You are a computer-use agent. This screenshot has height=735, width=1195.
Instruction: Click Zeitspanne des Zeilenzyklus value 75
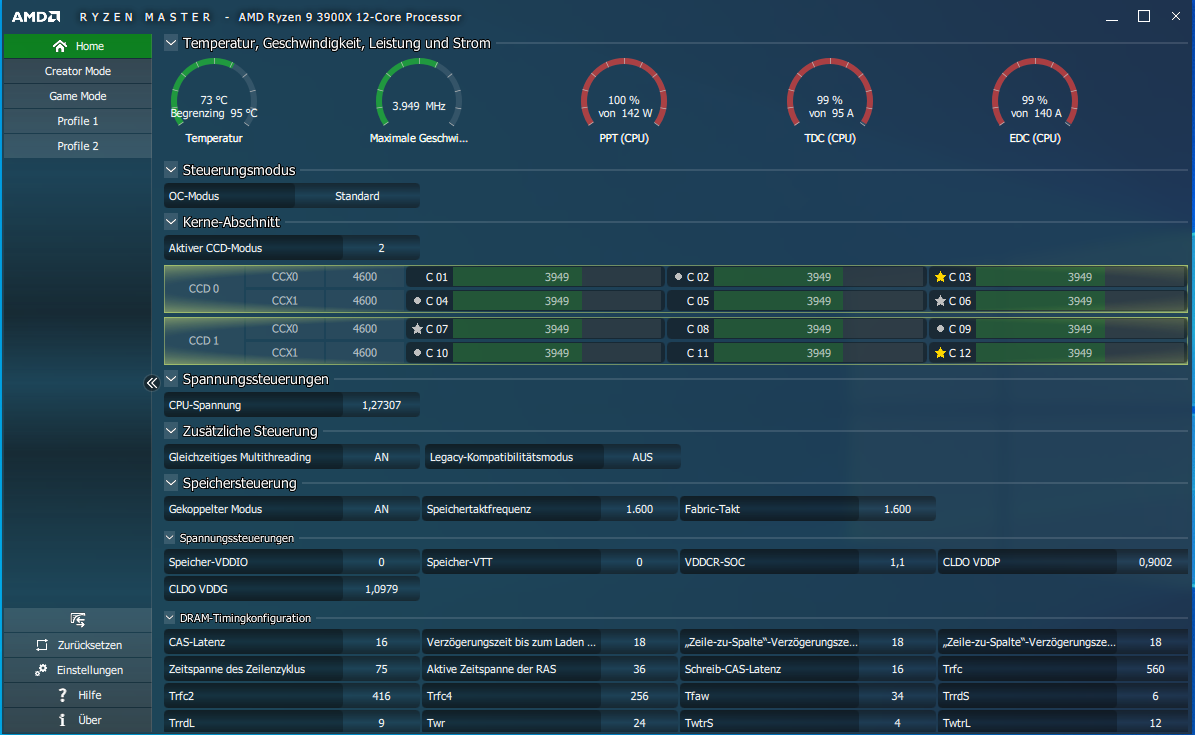point(381,669)
